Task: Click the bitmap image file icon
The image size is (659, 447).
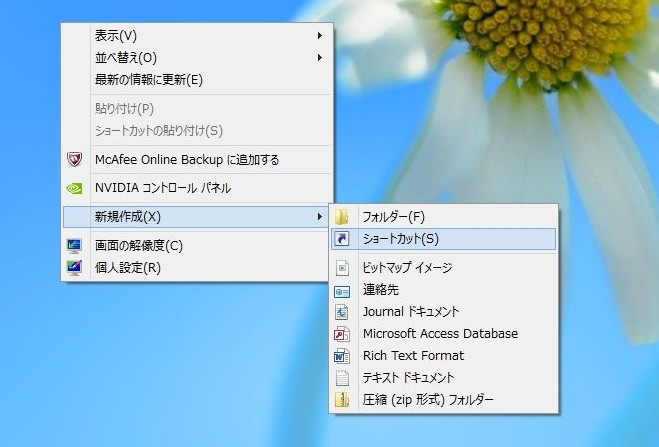Action: [342, 268]
